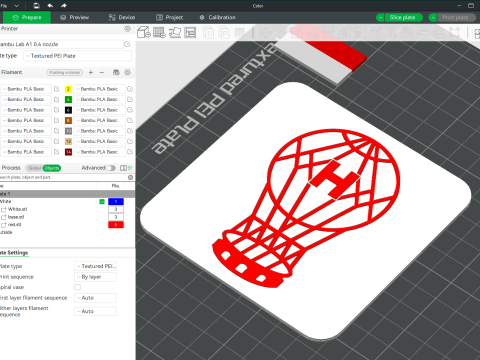
Task: Switch to the Project tab
Action: (x=170, y=17)
